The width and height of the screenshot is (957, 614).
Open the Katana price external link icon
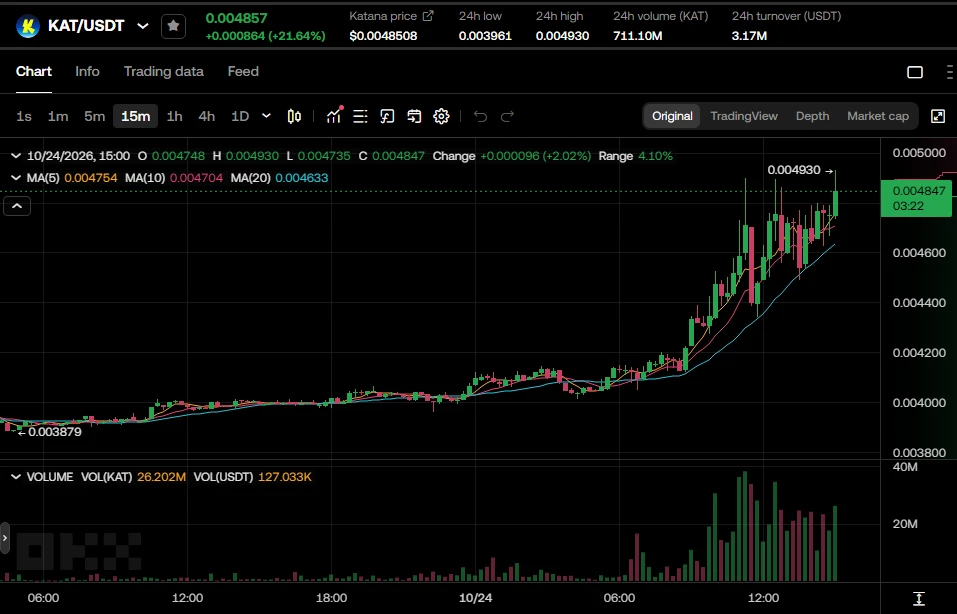click(428, 16)
